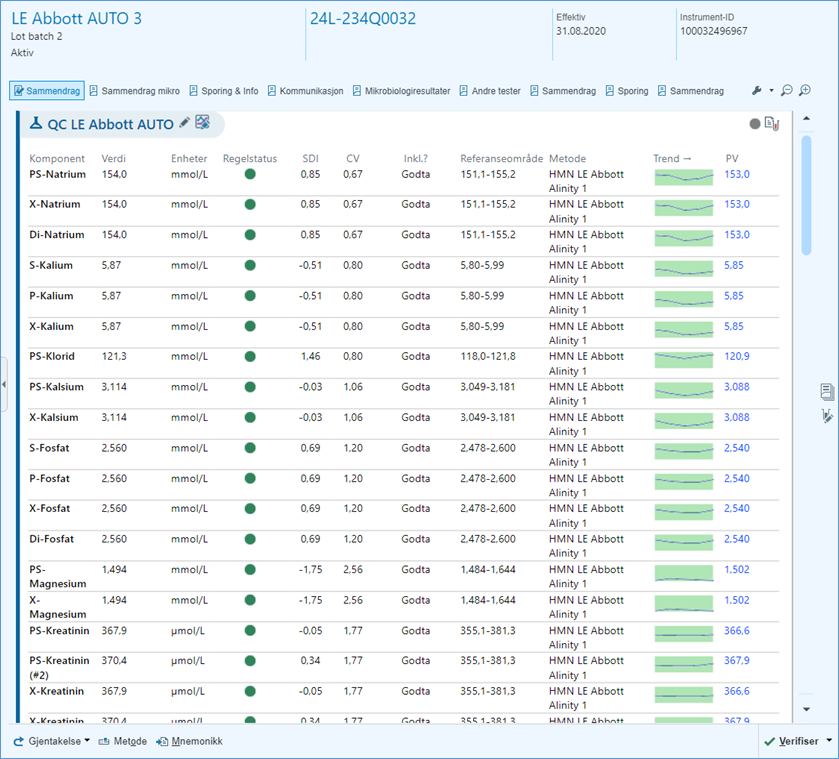The height and width of the screenshot is (759, 839).
Task: Open the Mikrobiologiresultater tab
Action: (x=401, y=91)
